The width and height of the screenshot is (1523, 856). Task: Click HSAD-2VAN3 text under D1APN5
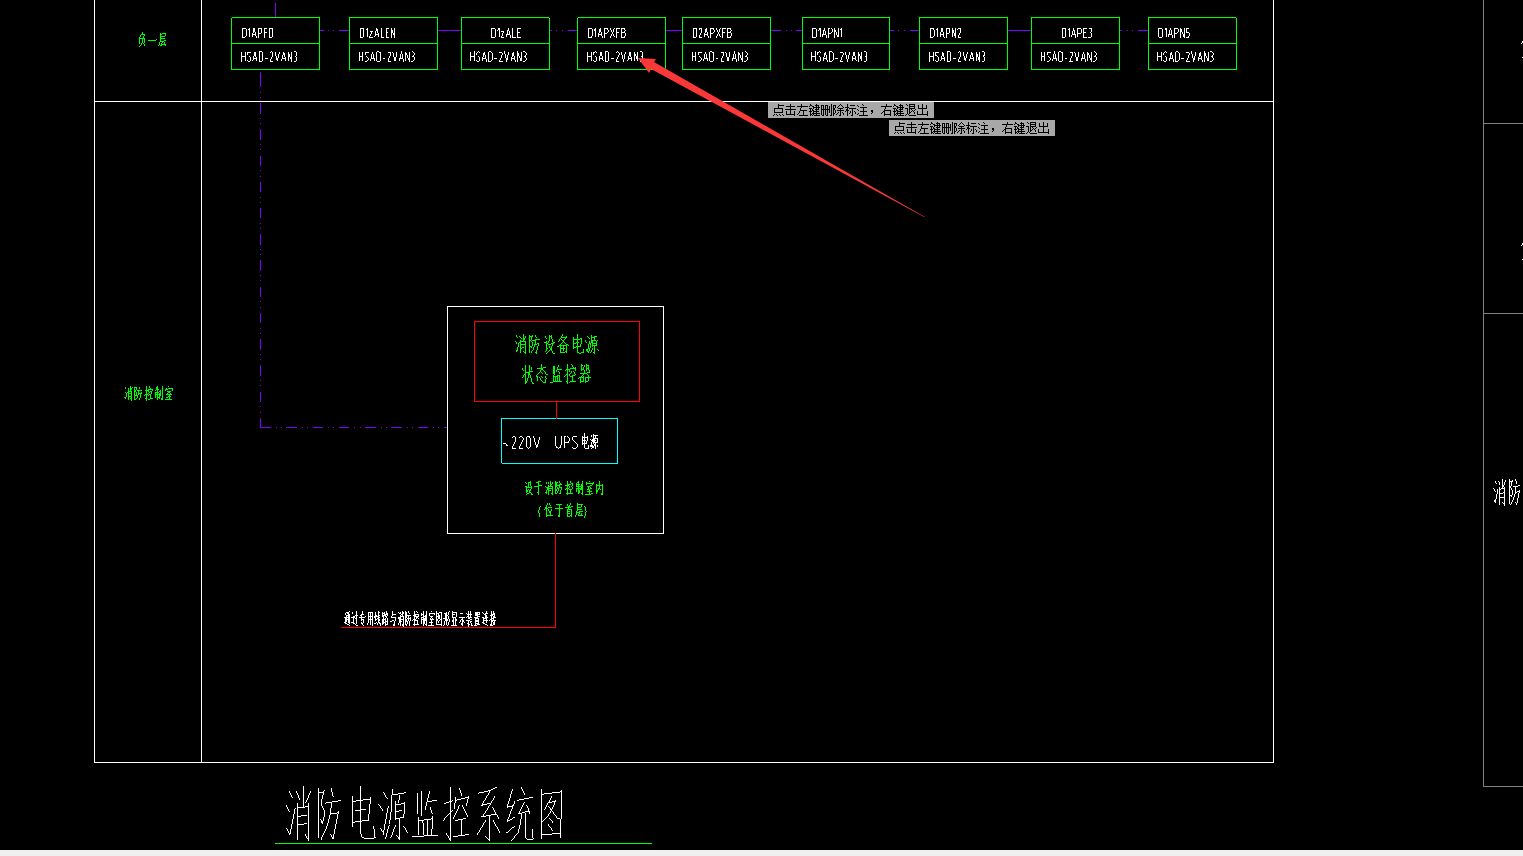coord(1185,57)
